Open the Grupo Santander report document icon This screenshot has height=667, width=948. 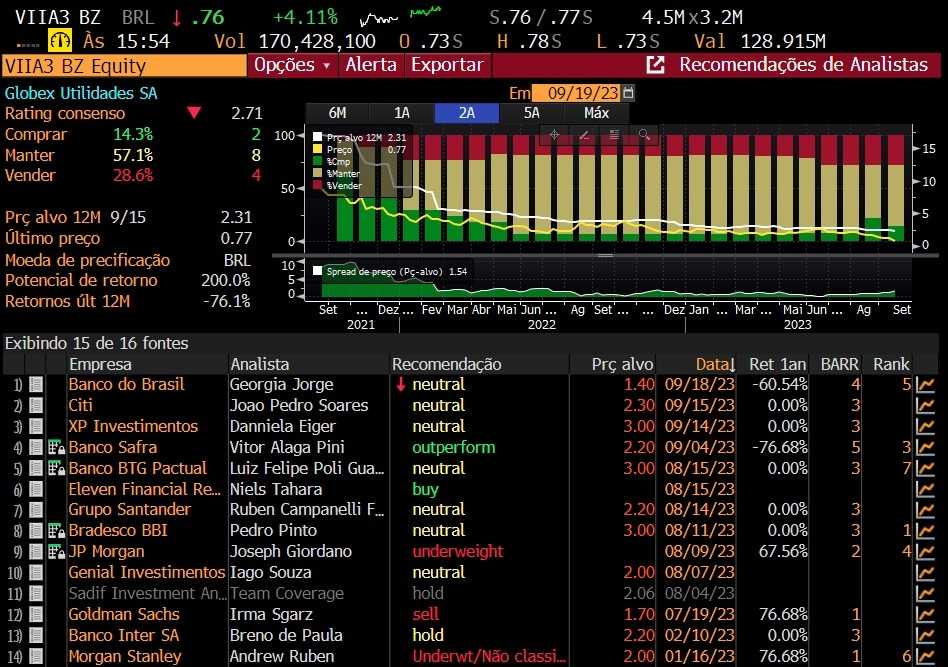point(36,510)
